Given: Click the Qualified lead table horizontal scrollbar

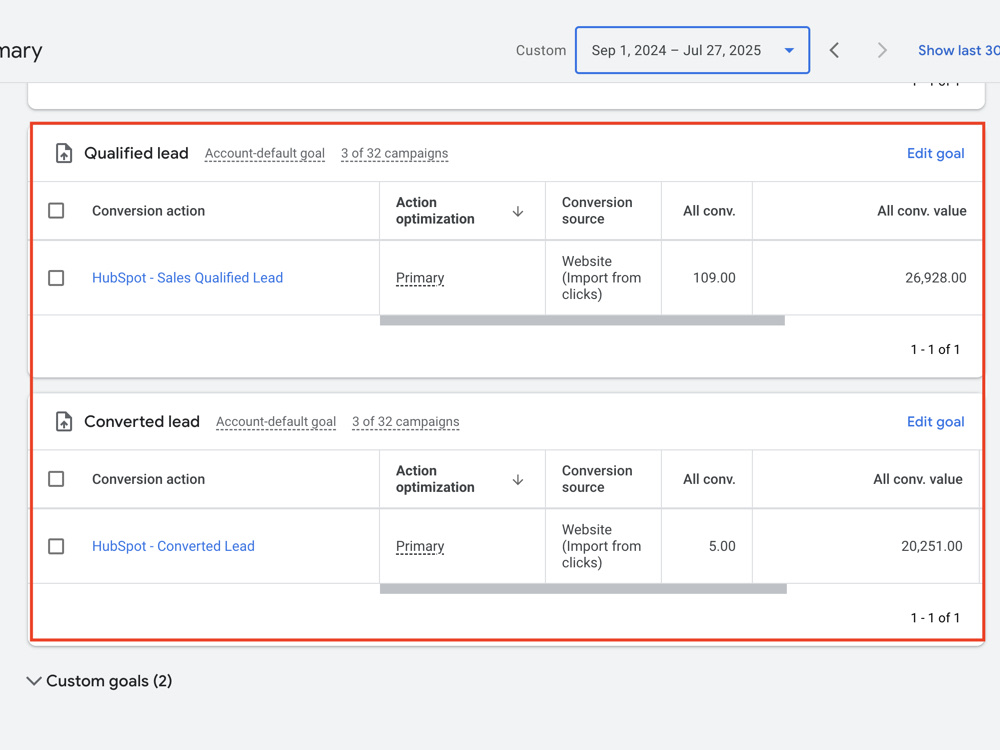Looking at the screenshot, I should (x=582, y=321).
